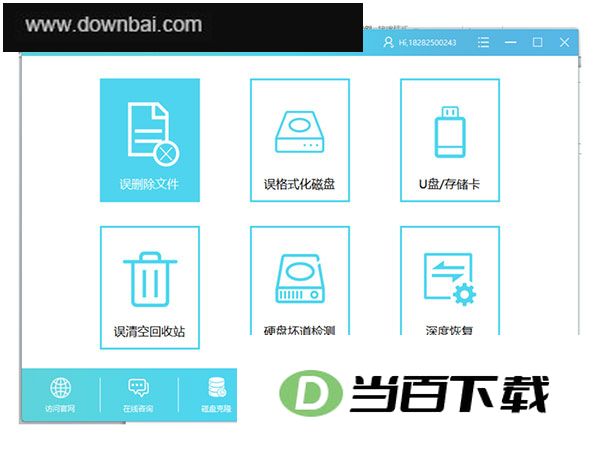Close the recovery application window
The width and height of the screenshot is (600, 450).
(x=564, y=42)
